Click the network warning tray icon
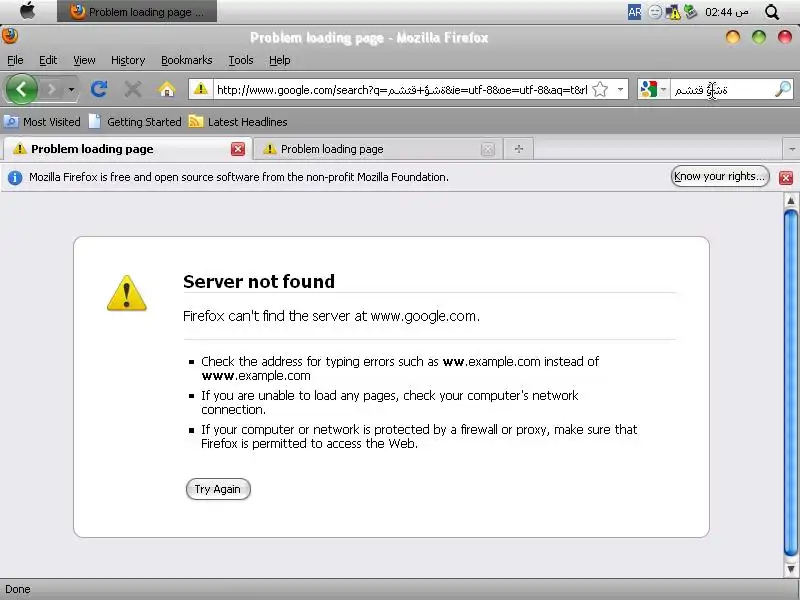This screenshot has width=800, height=600. 673,12
